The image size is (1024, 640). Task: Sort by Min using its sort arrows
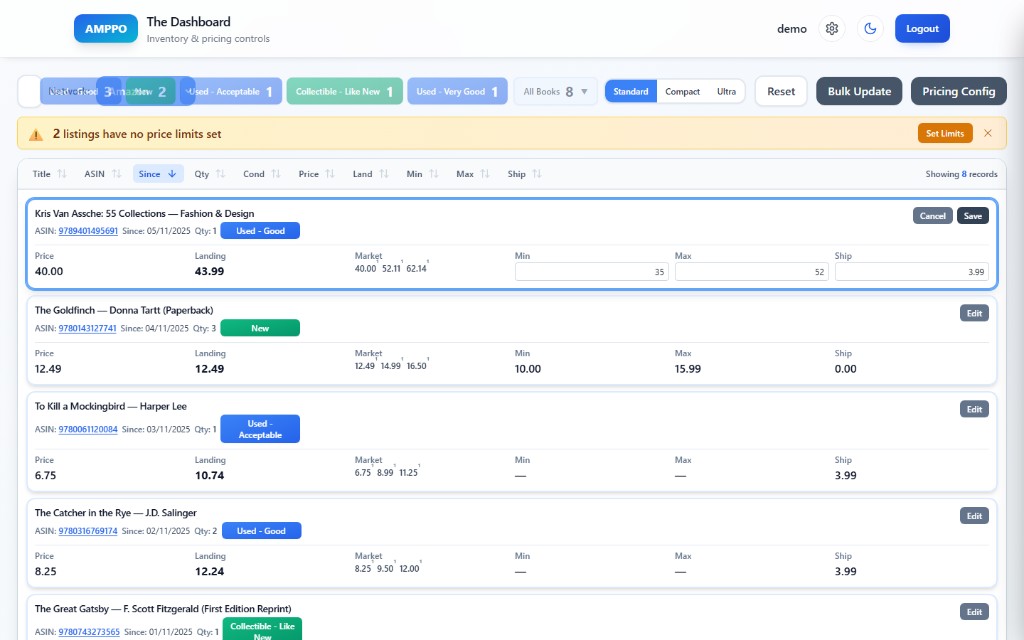(434, 174)
